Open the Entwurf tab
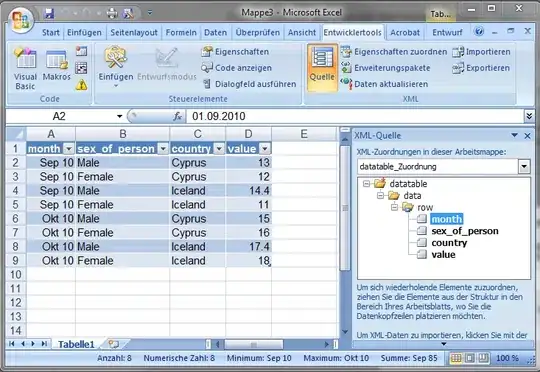This screenshot has height=372, width=540. [447, 32]
